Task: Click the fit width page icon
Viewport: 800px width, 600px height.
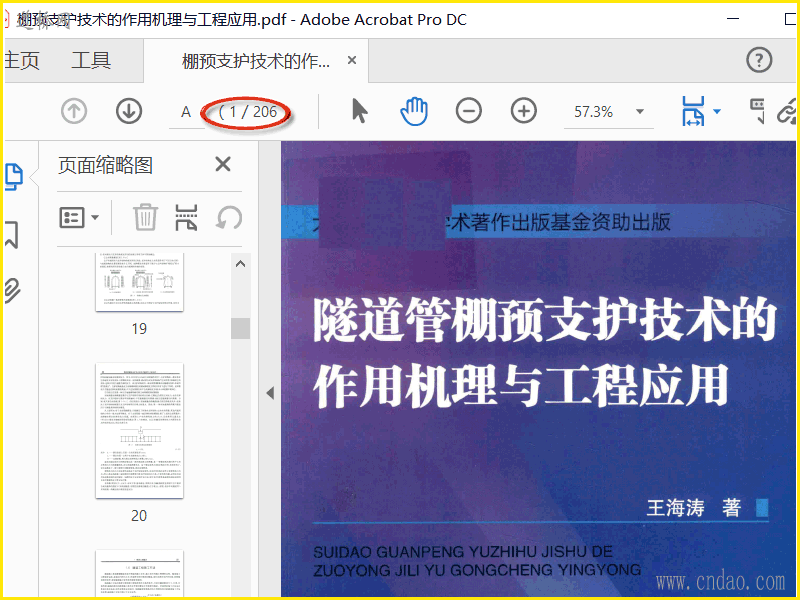Action: 693,111
